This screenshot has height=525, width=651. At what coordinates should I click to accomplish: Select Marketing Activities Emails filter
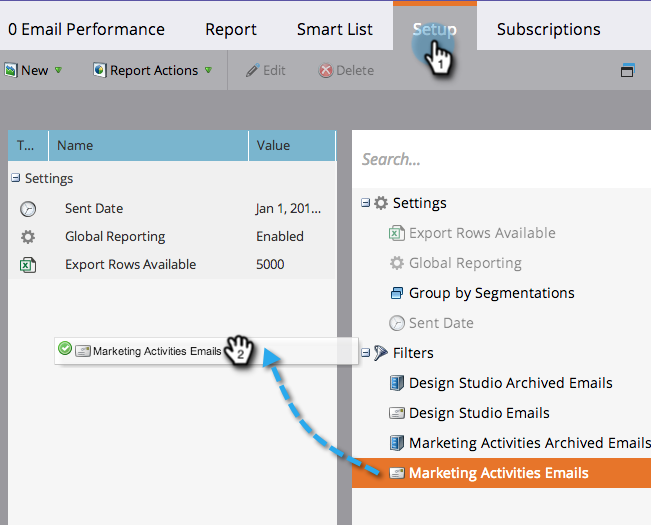[x=498, y=473]
